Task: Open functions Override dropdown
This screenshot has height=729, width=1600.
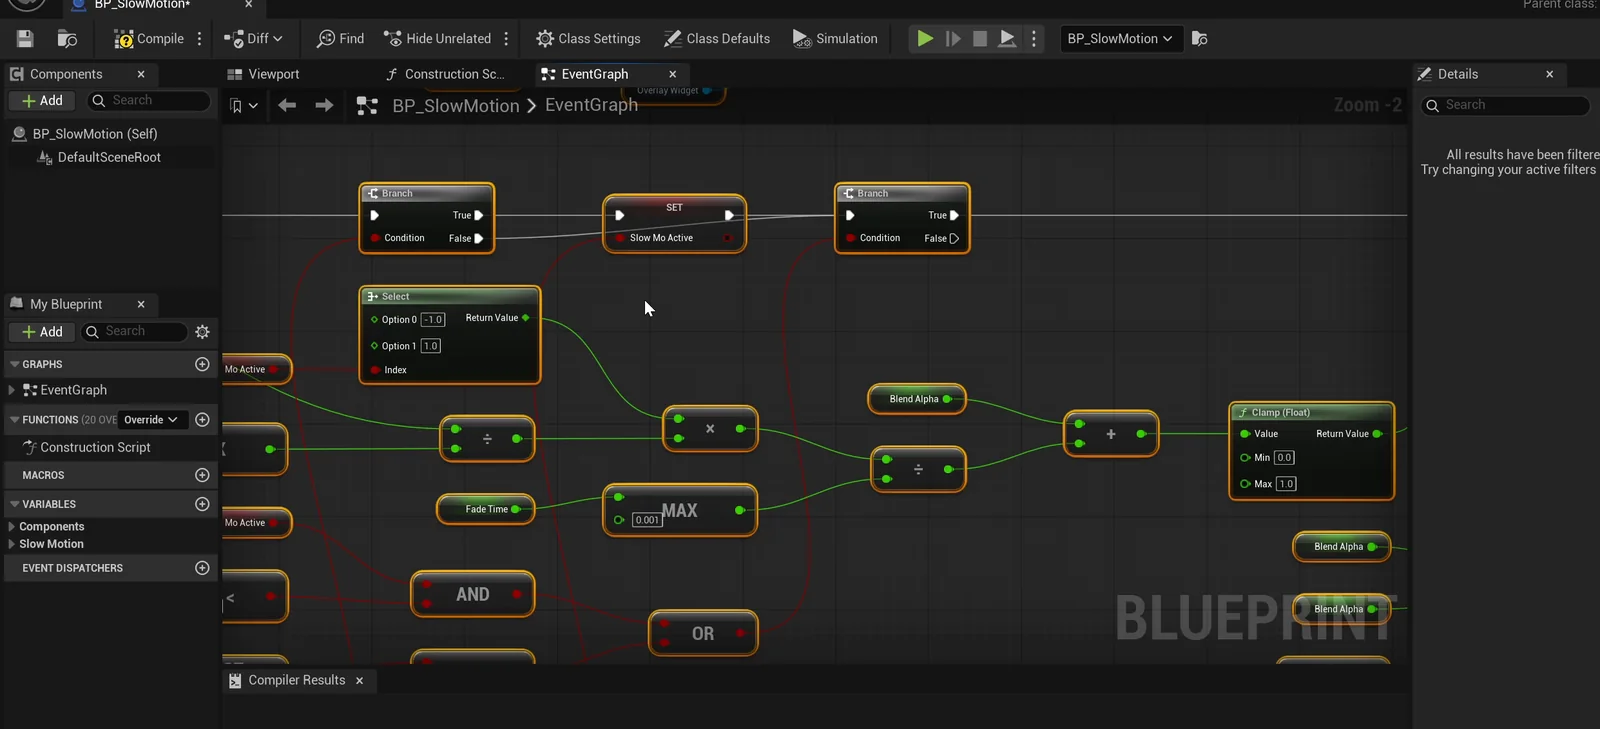Action: 151,420
